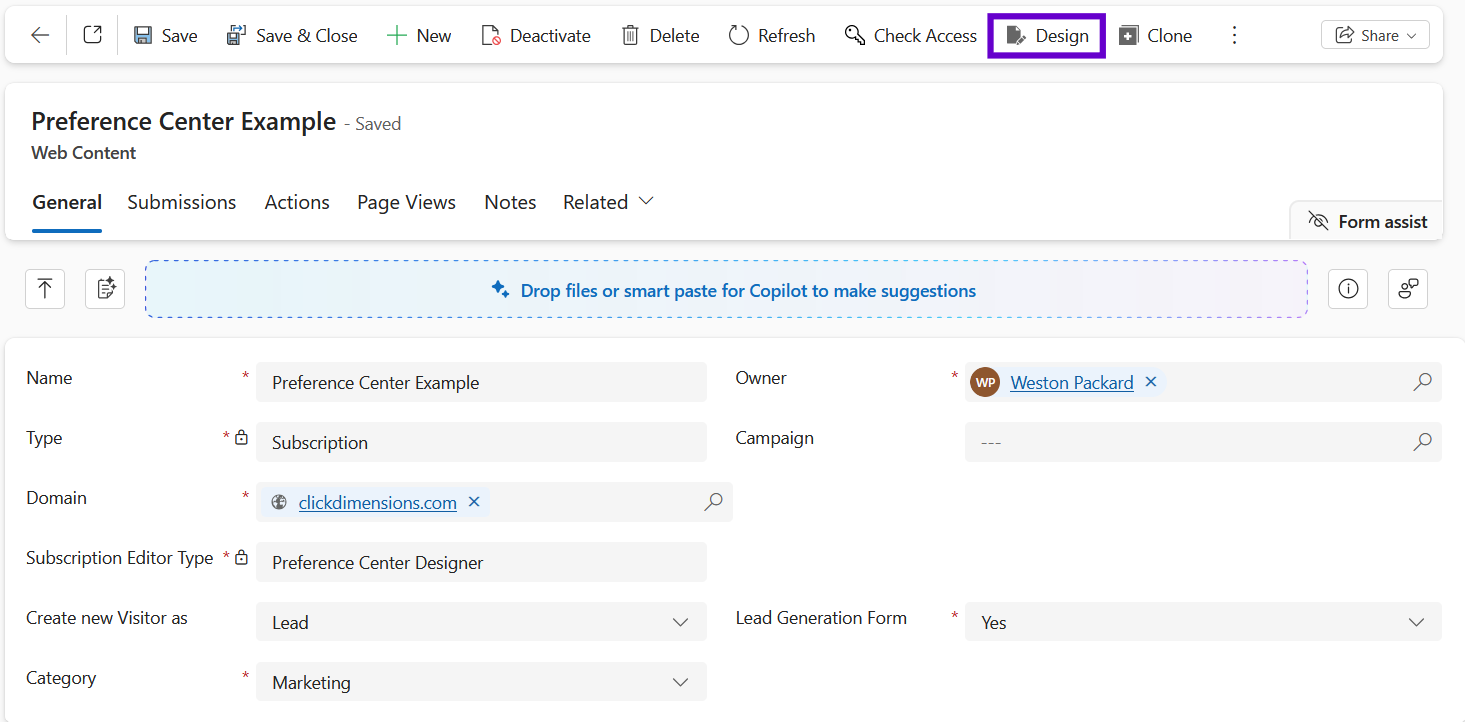Delete the record
This screenshot has width=1465, height=722.
pos(660,35)
